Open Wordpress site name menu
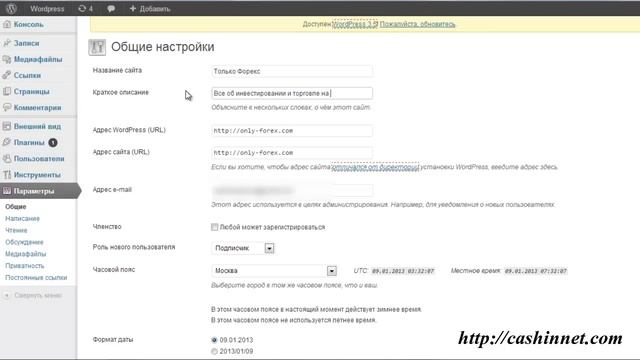The height and width of the screenshot is (360, 640). click(x=47, y=9)
